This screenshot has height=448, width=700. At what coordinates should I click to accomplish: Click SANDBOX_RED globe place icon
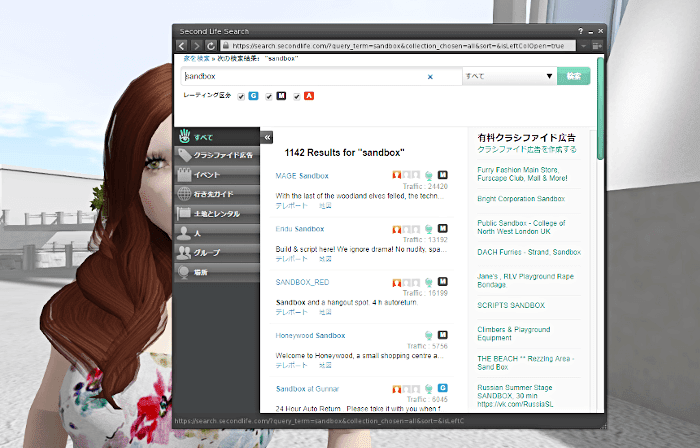(429, 282)
